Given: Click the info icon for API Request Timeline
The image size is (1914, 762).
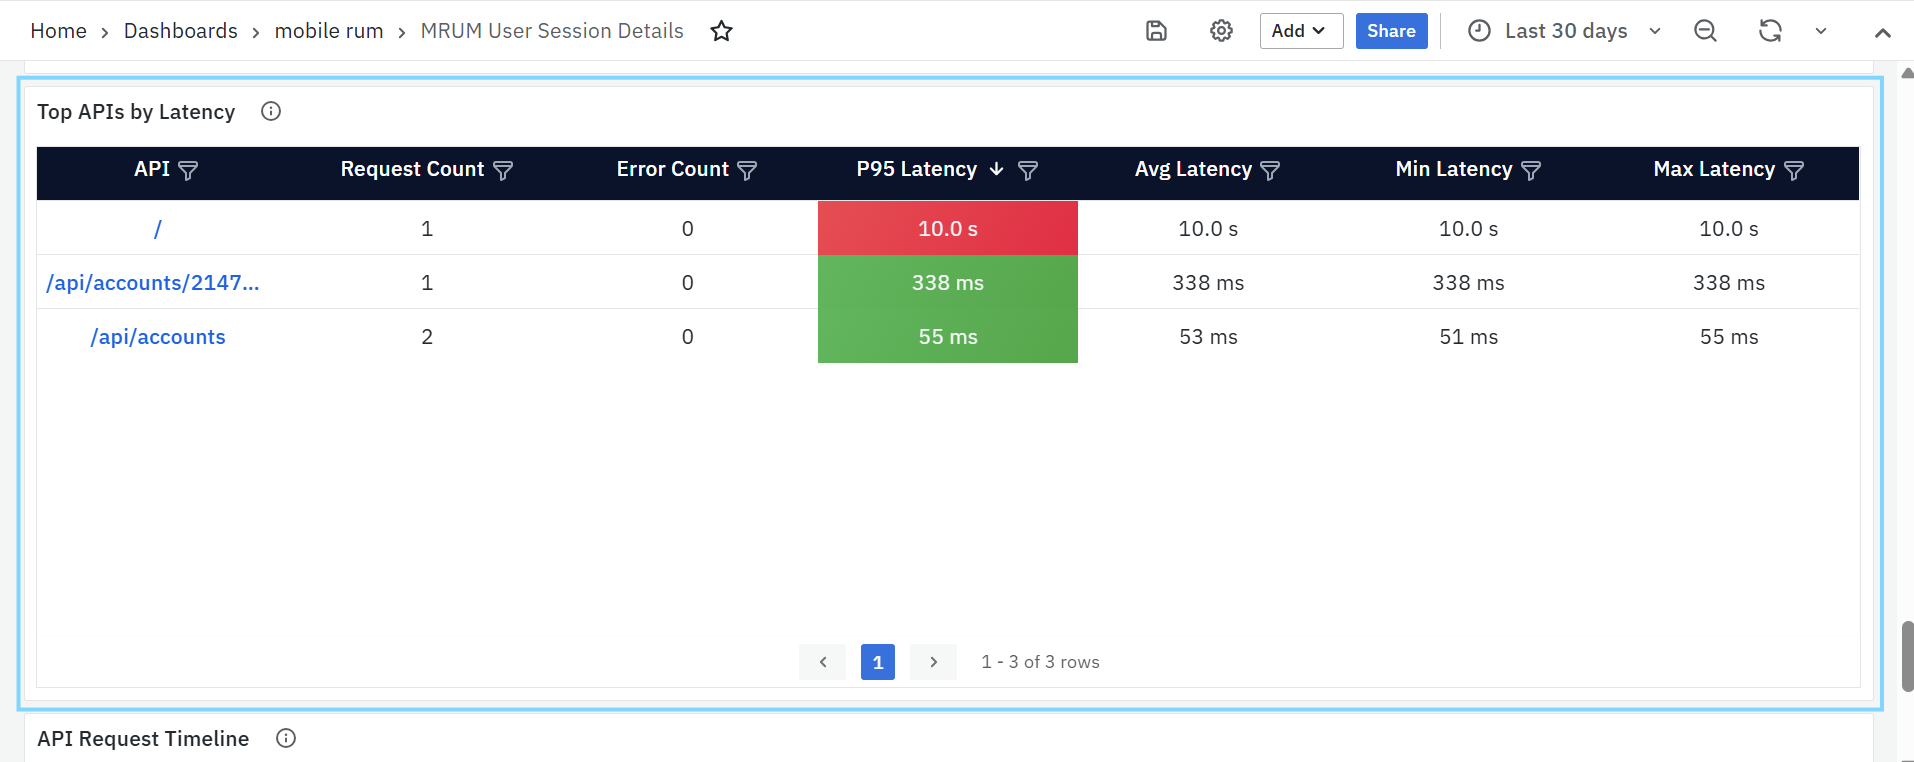Looking at the screenshot, I should click(286, 738).
